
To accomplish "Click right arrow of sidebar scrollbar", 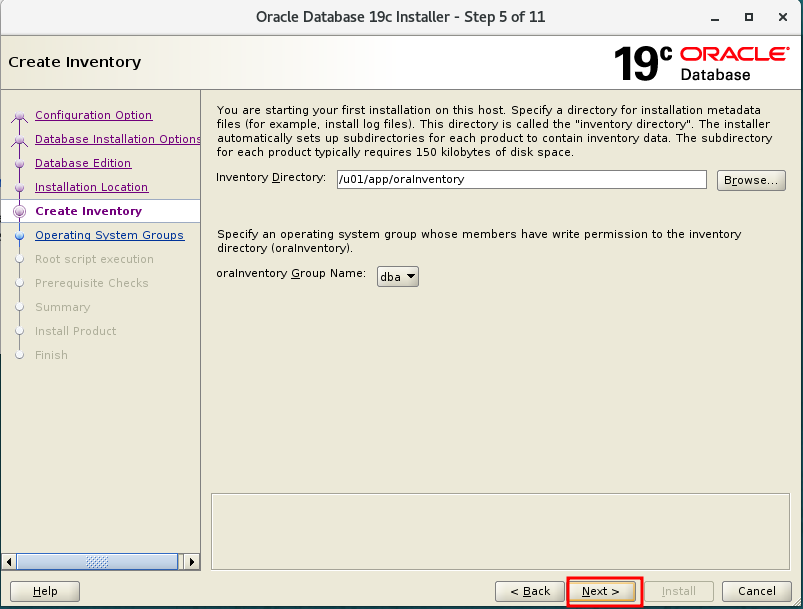I will (x=192, y=562).
